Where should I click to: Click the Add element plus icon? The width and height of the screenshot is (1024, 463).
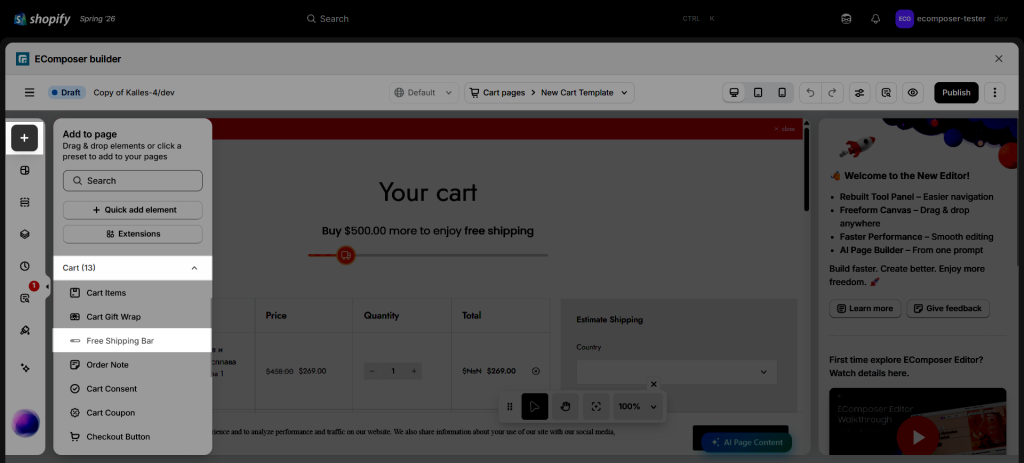coord(24,138)
